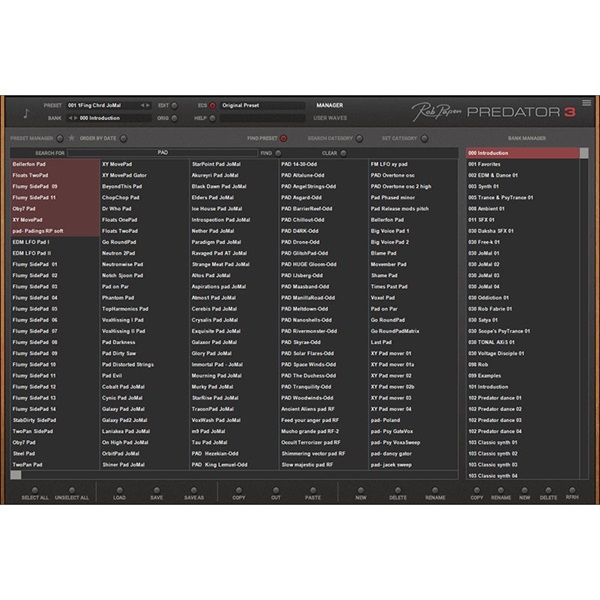Select bank 102 Predator dance 01
Screen dimensions: 600x600
[522, 398]
